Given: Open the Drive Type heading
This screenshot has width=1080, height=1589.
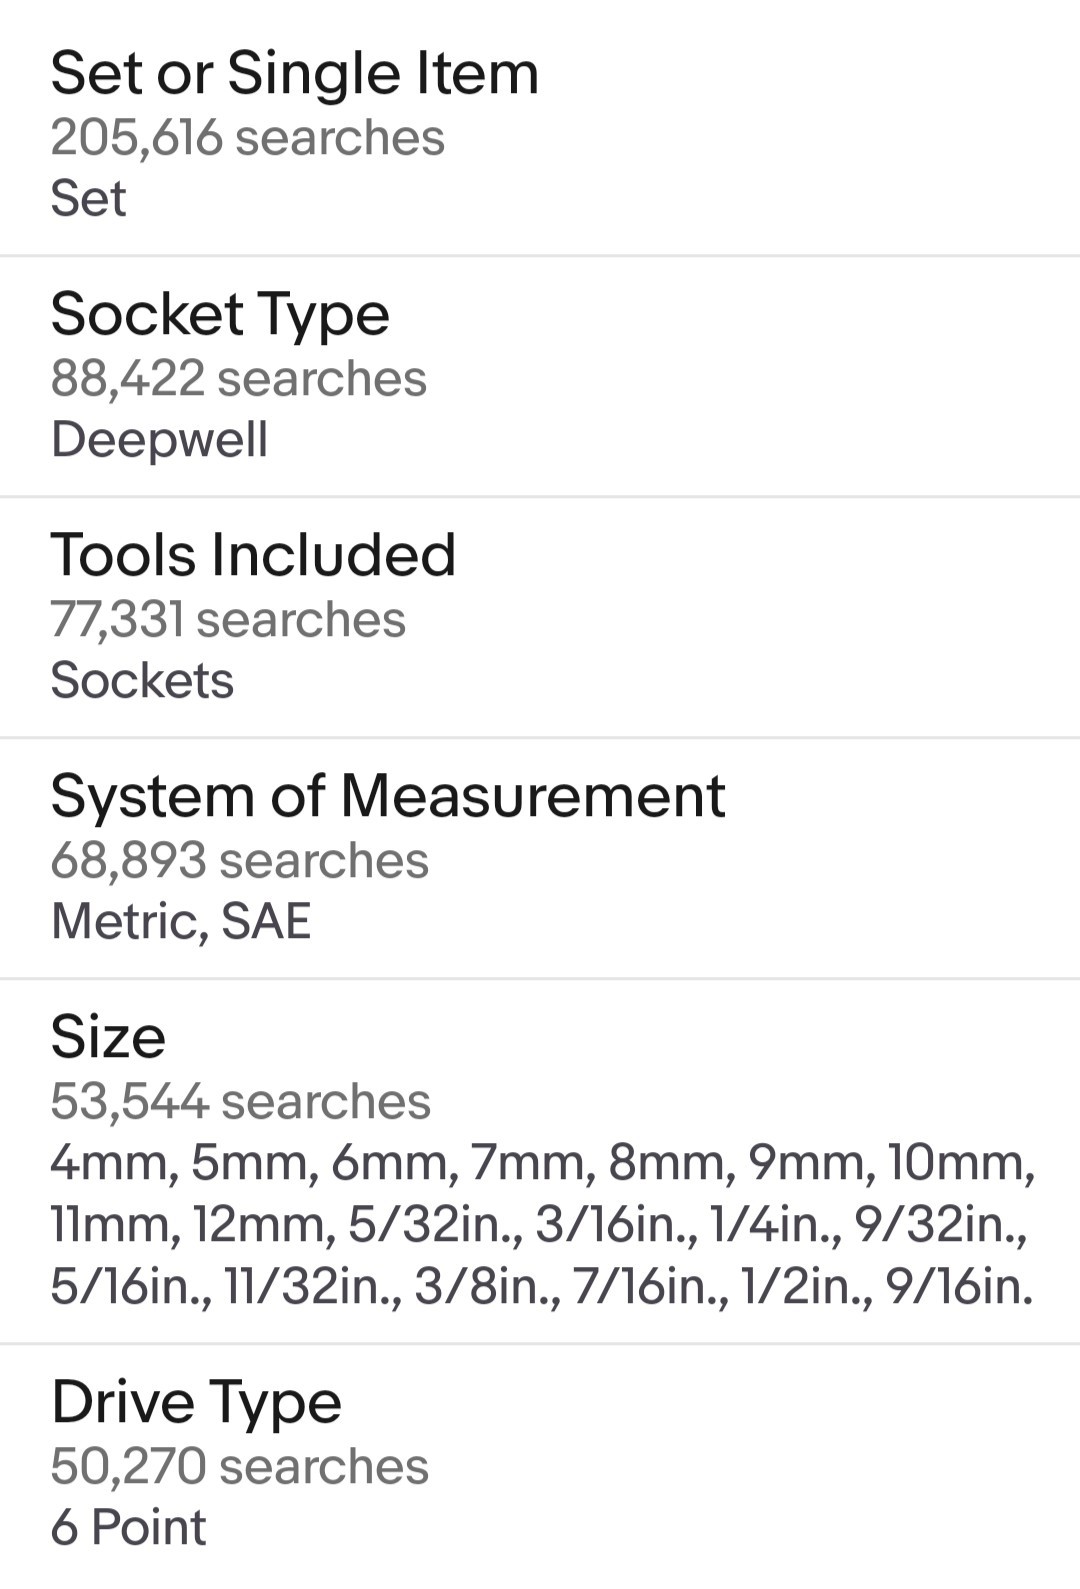Looking at the screenshot, I should 196,1403.
